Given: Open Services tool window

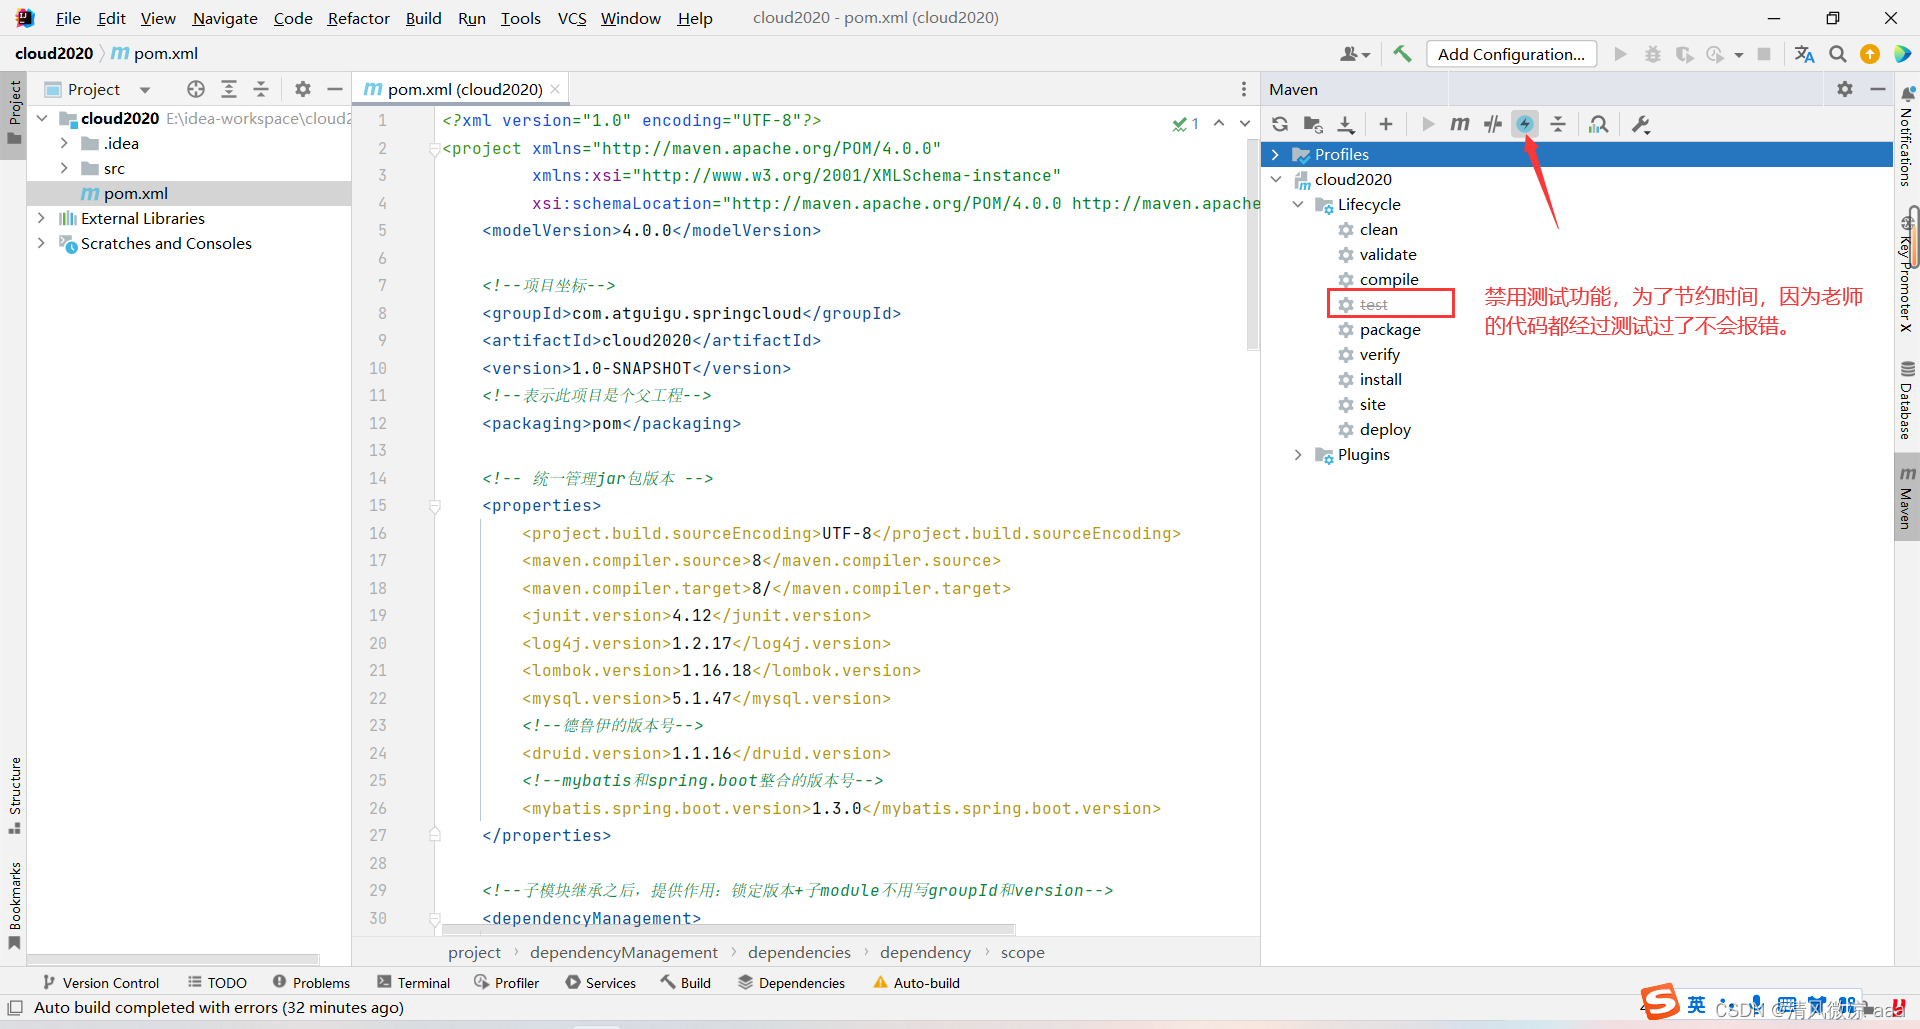Looking at the screenshot, I should pos(601,983).
